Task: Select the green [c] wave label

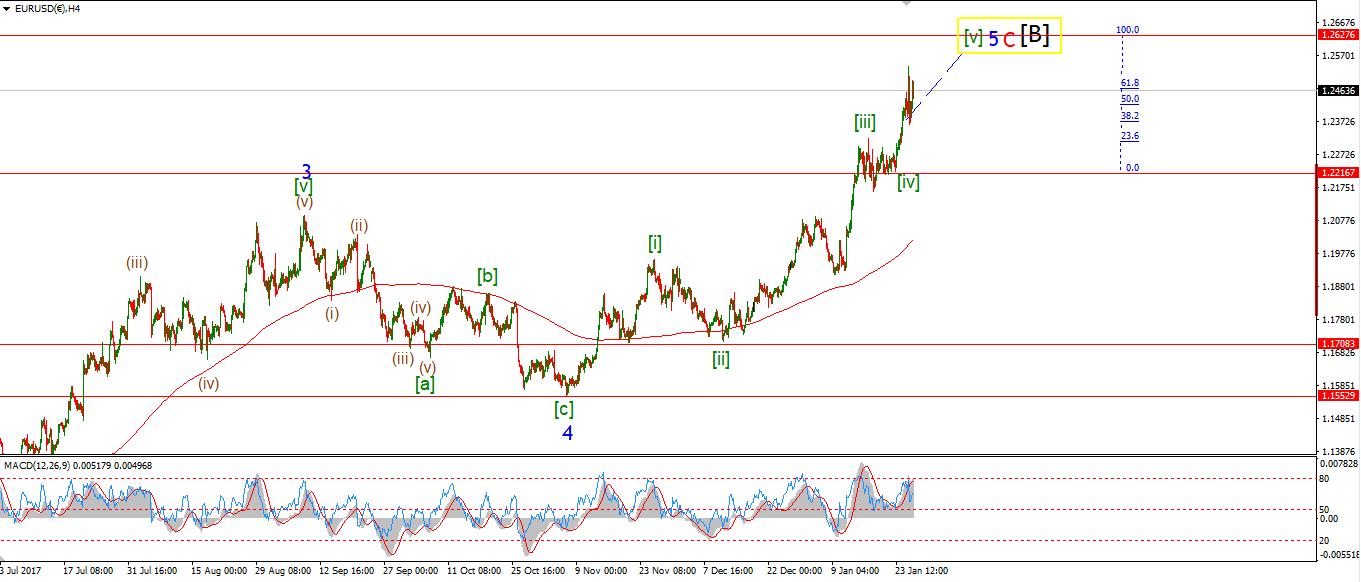Action: 564,408
